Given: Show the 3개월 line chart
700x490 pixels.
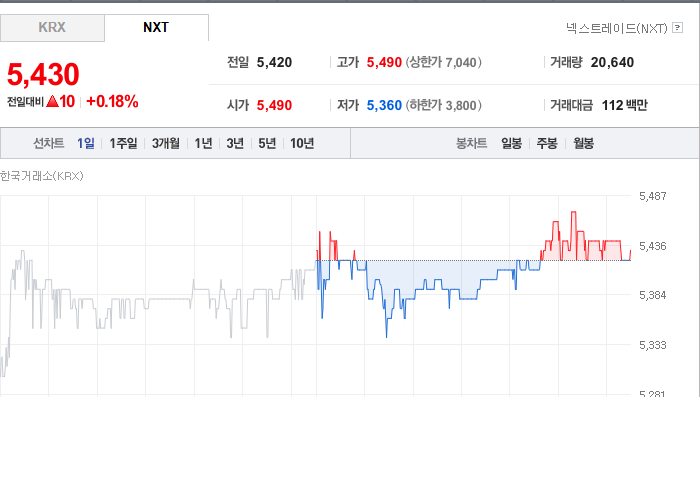Looking at the screenshot, I should pos(166,143).
